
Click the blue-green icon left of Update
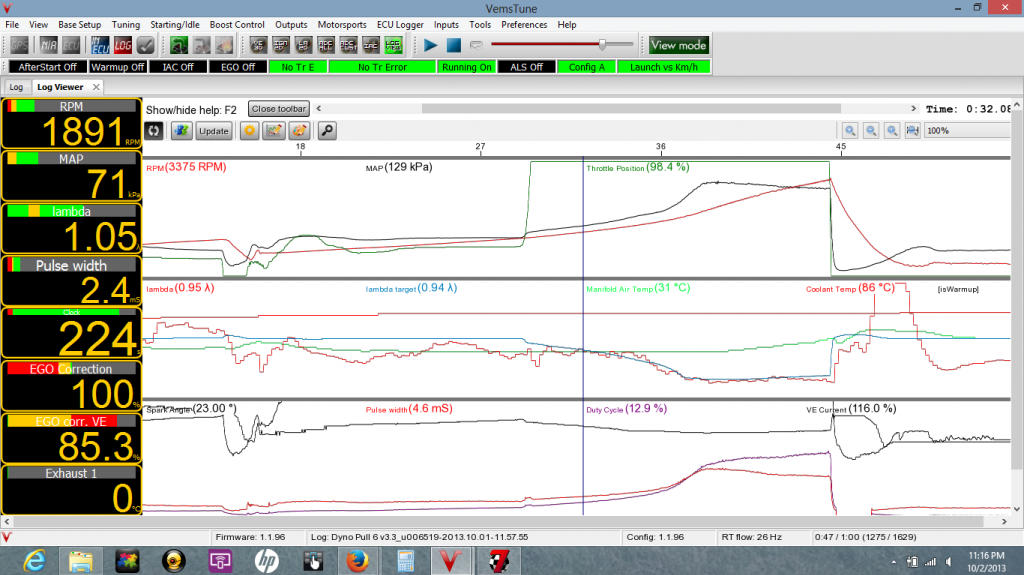[181, 131]
